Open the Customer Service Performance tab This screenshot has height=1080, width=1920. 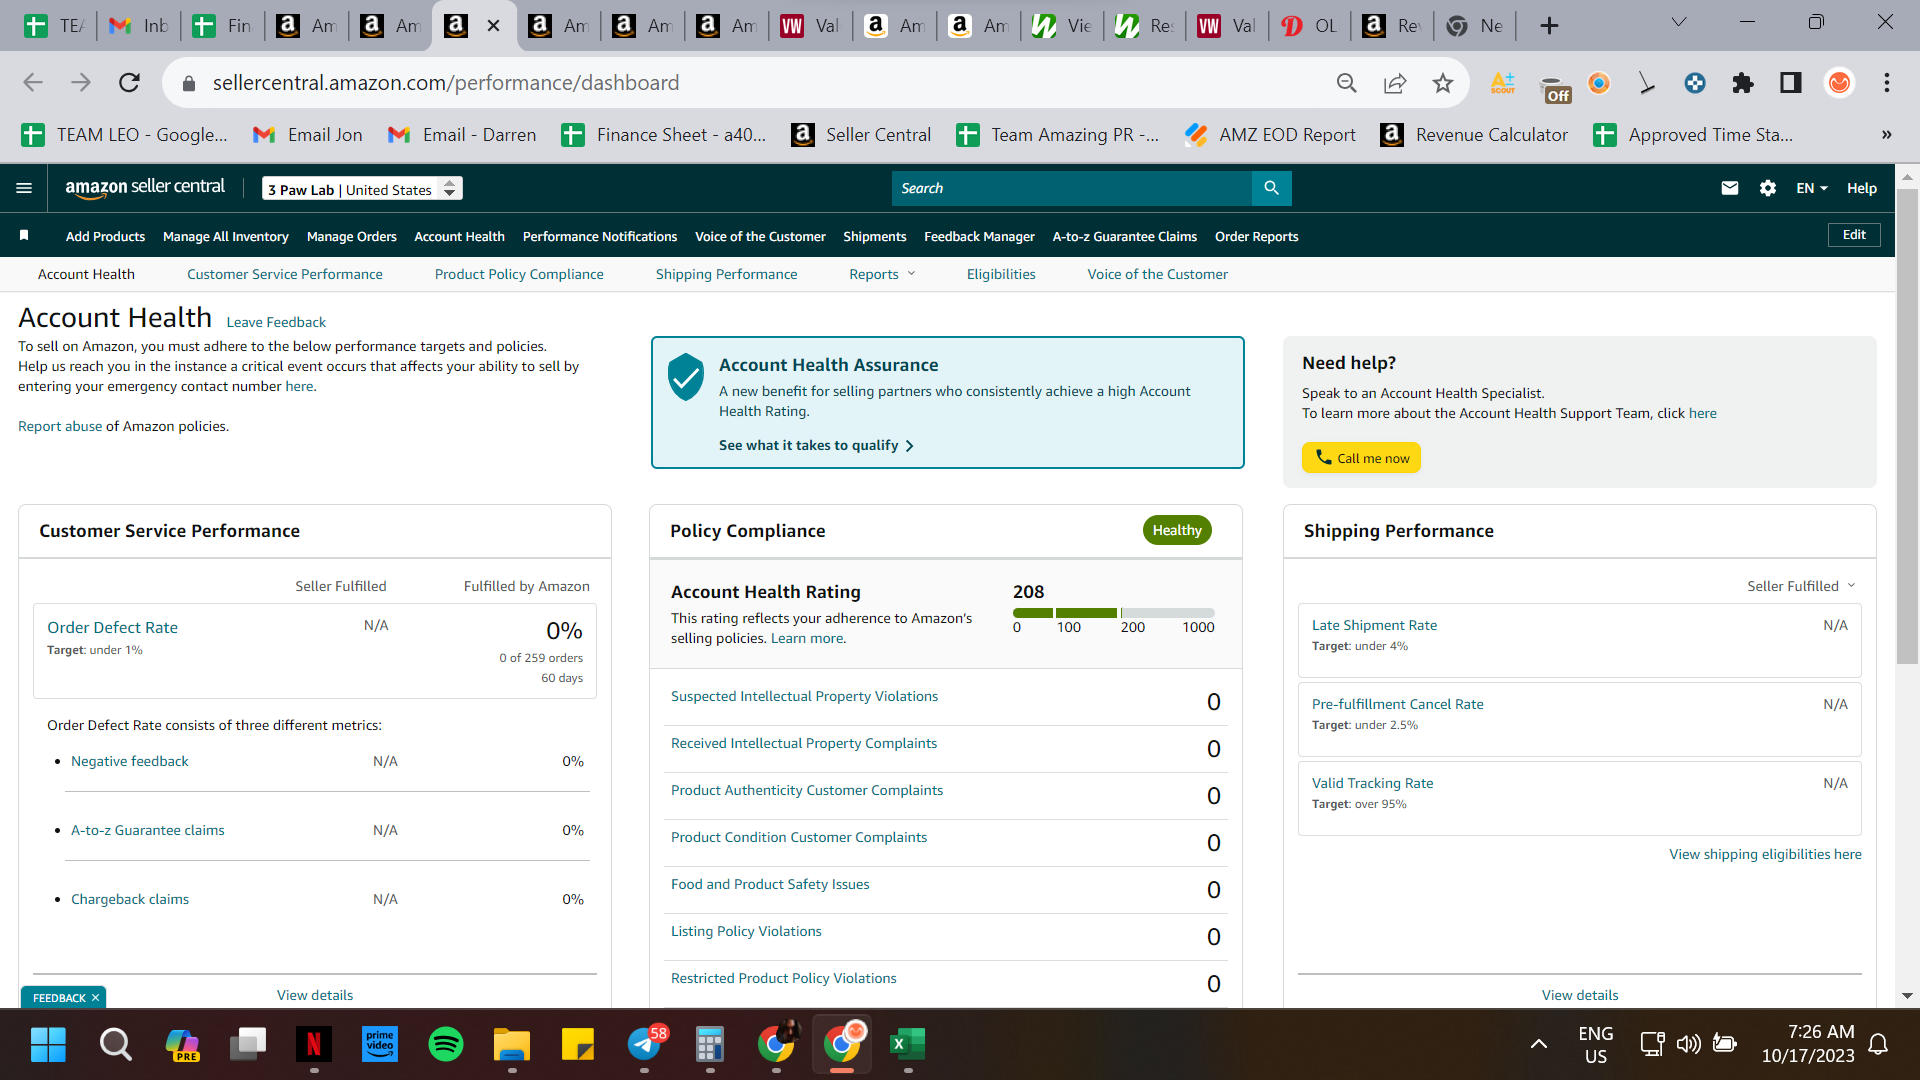[285, 274]
